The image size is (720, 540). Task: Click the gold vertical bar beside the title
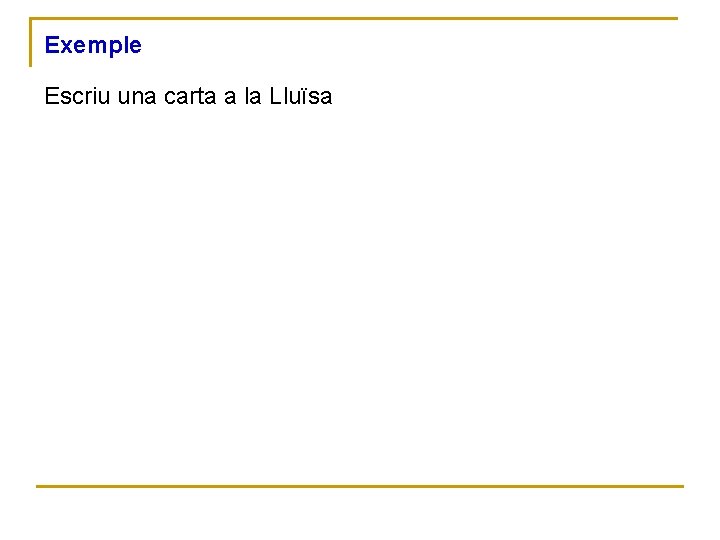(x=31, y=43)
